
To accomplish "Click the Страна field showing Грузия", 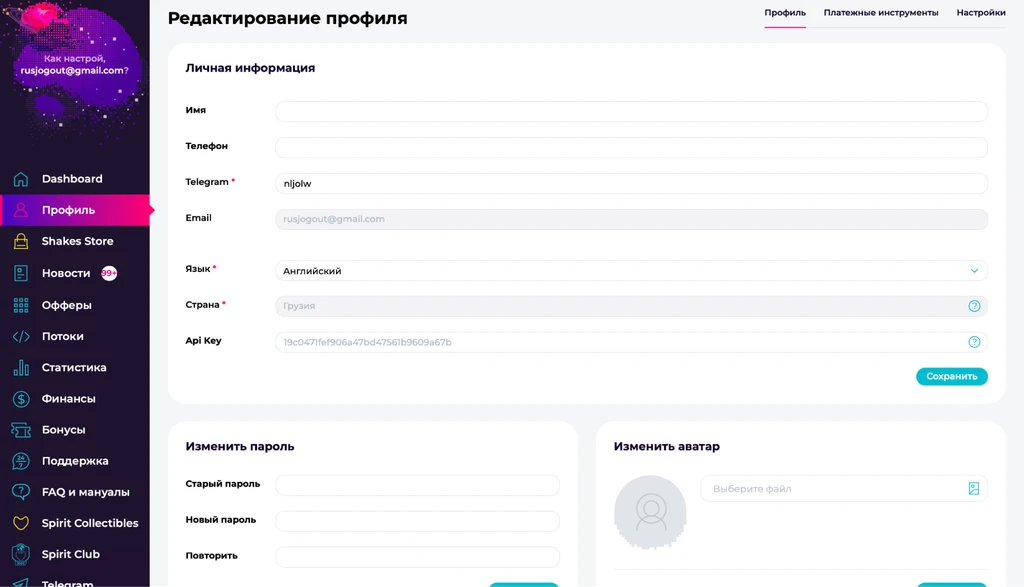I will pyautogui.click(x=631, y=306).
